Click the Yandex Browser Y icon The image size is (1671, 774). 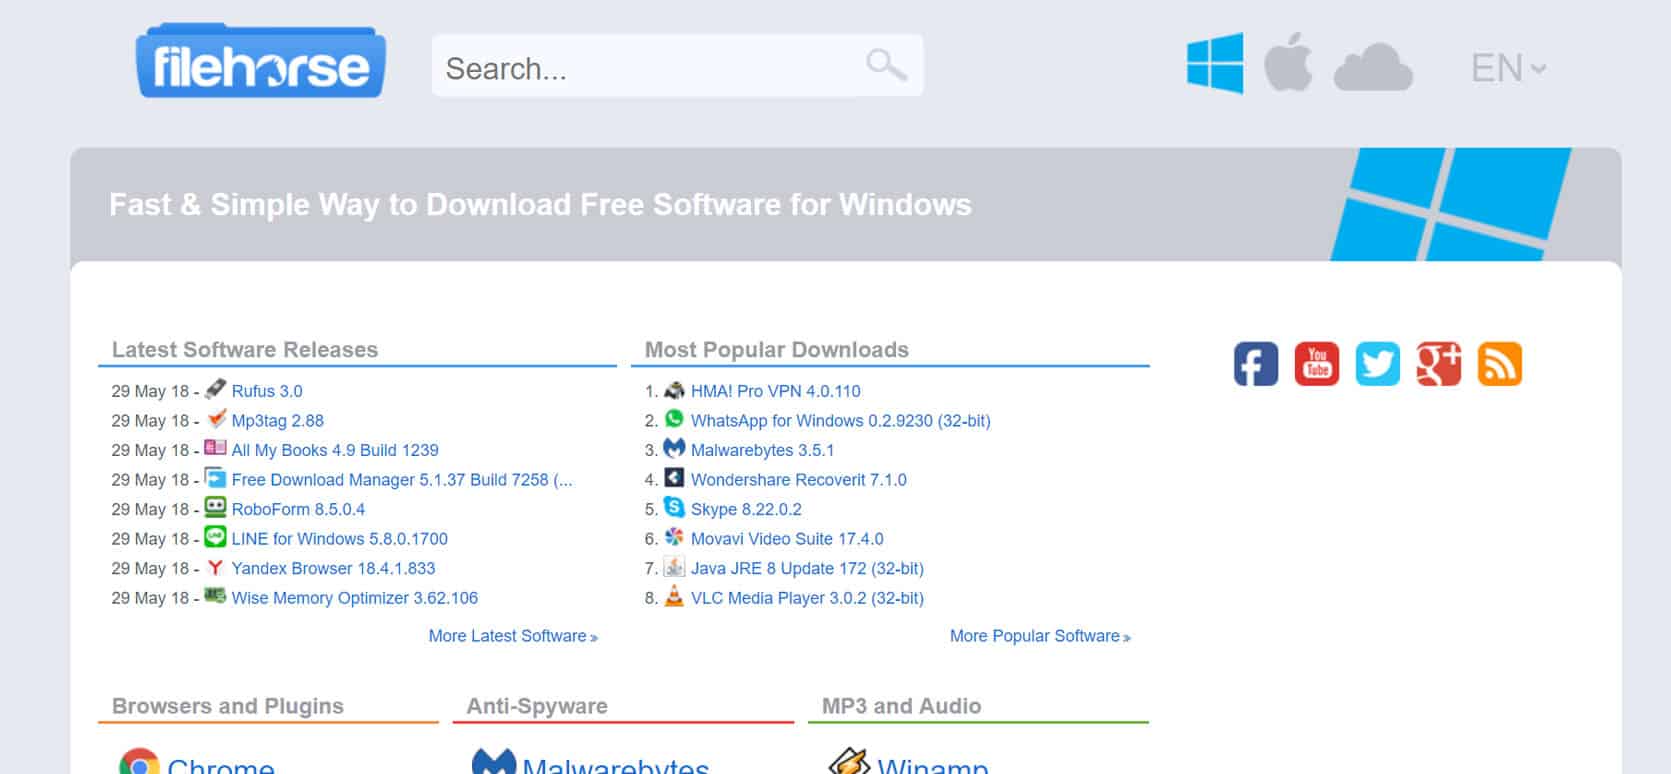click(215, 567)
